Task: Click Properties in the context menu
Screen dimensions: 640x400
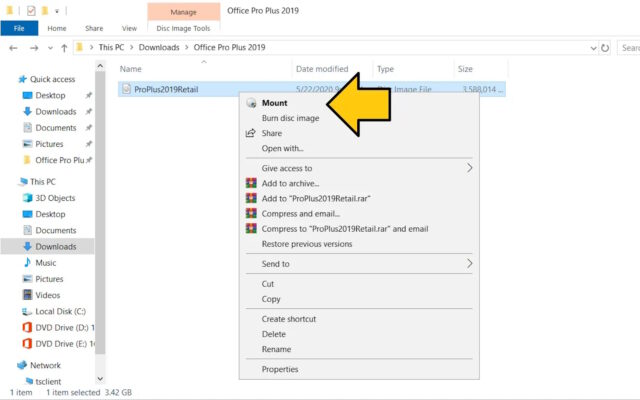Action: [280, 369]
